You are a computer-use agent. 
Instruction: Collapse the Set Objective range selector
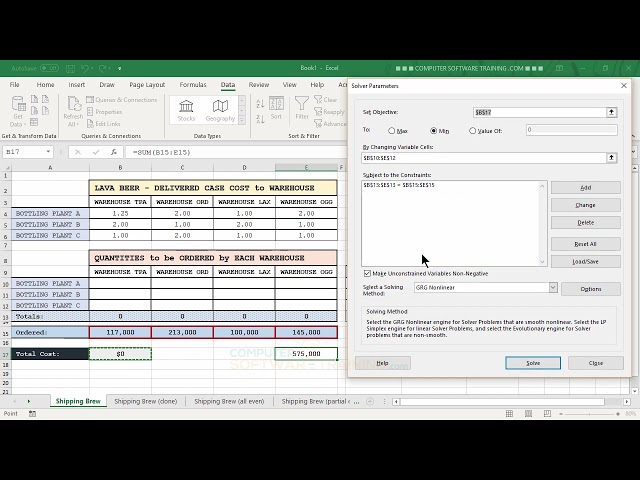click(x=611, y=112)
